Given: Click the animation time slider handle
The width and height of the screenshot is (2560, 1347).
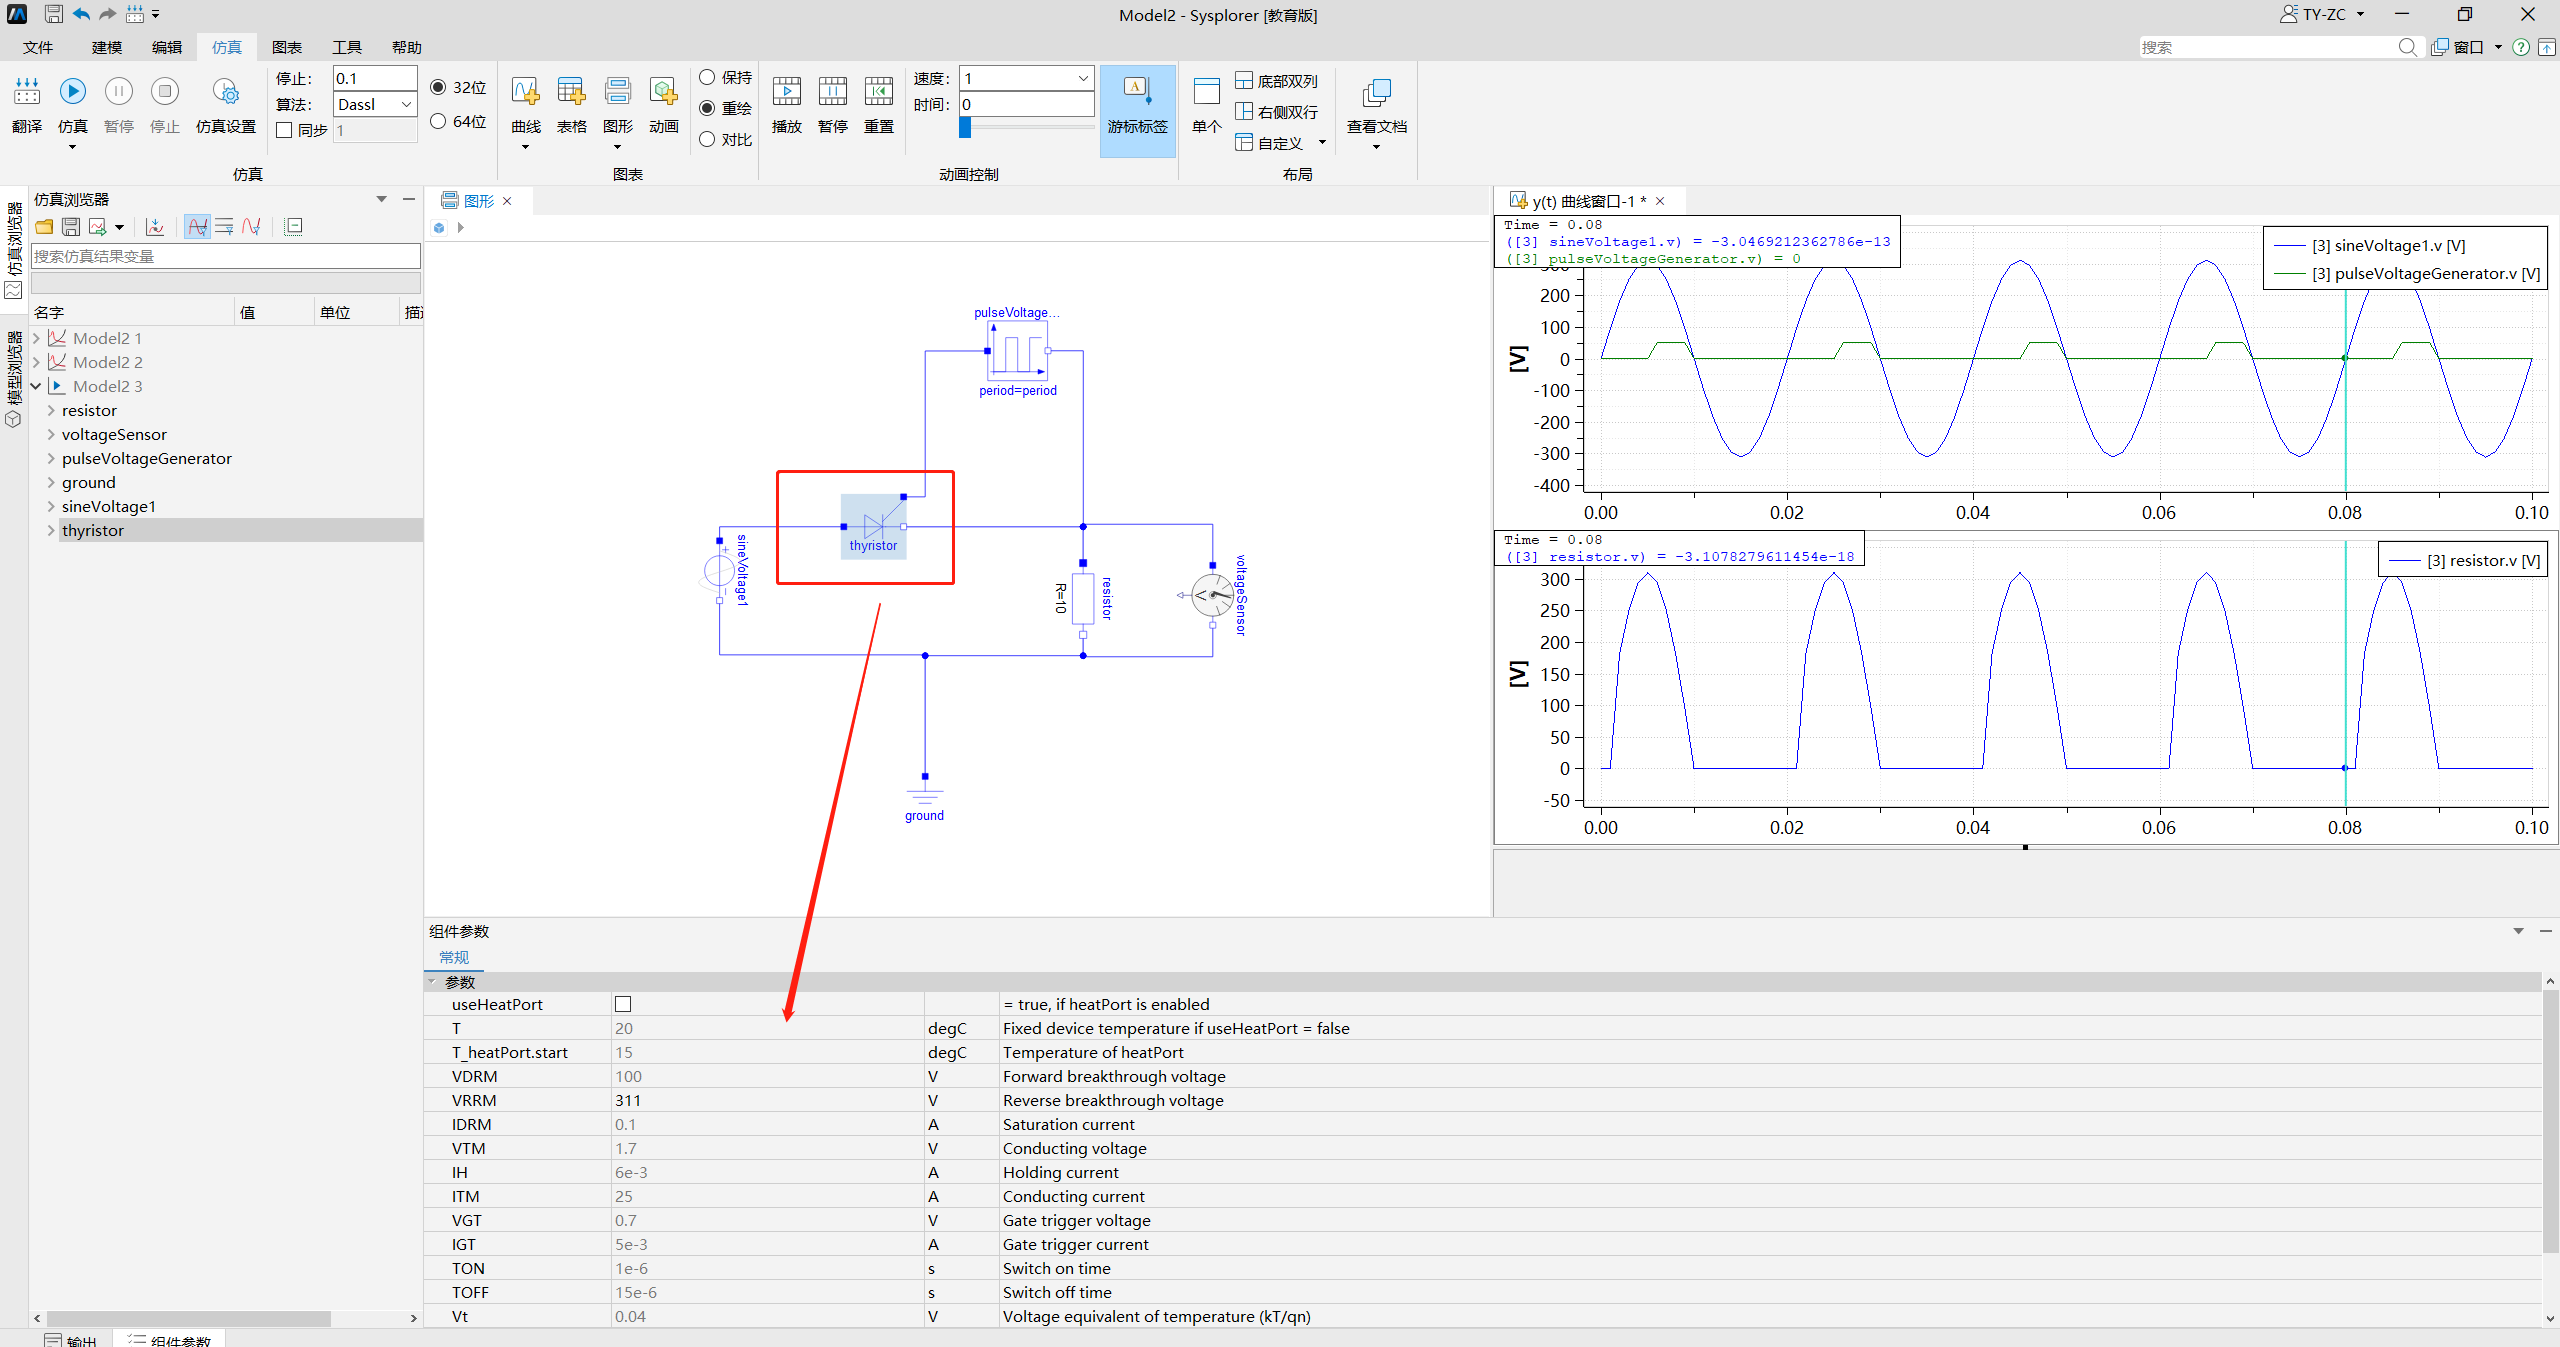Looking at the screenshot, I should click(965, 127).
